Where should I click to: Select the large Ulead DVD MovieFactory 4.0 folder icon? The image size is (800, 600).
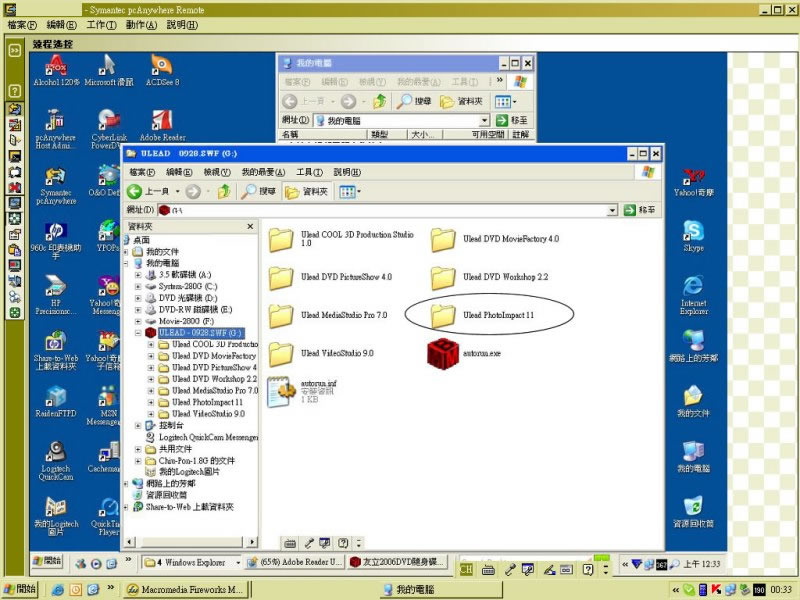pyautogui.click(x=443, y=240)
